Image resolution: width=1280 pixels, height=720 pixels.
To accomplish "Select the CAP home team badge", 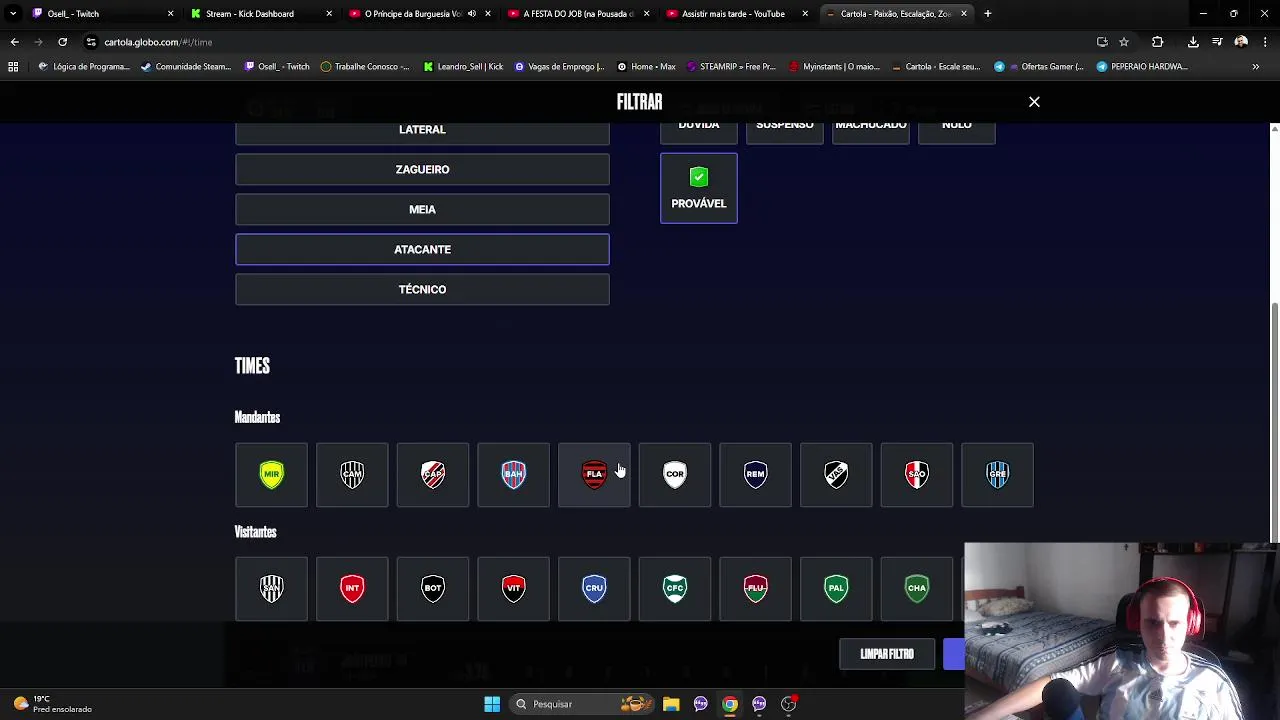I will click(x=433, y=475).
